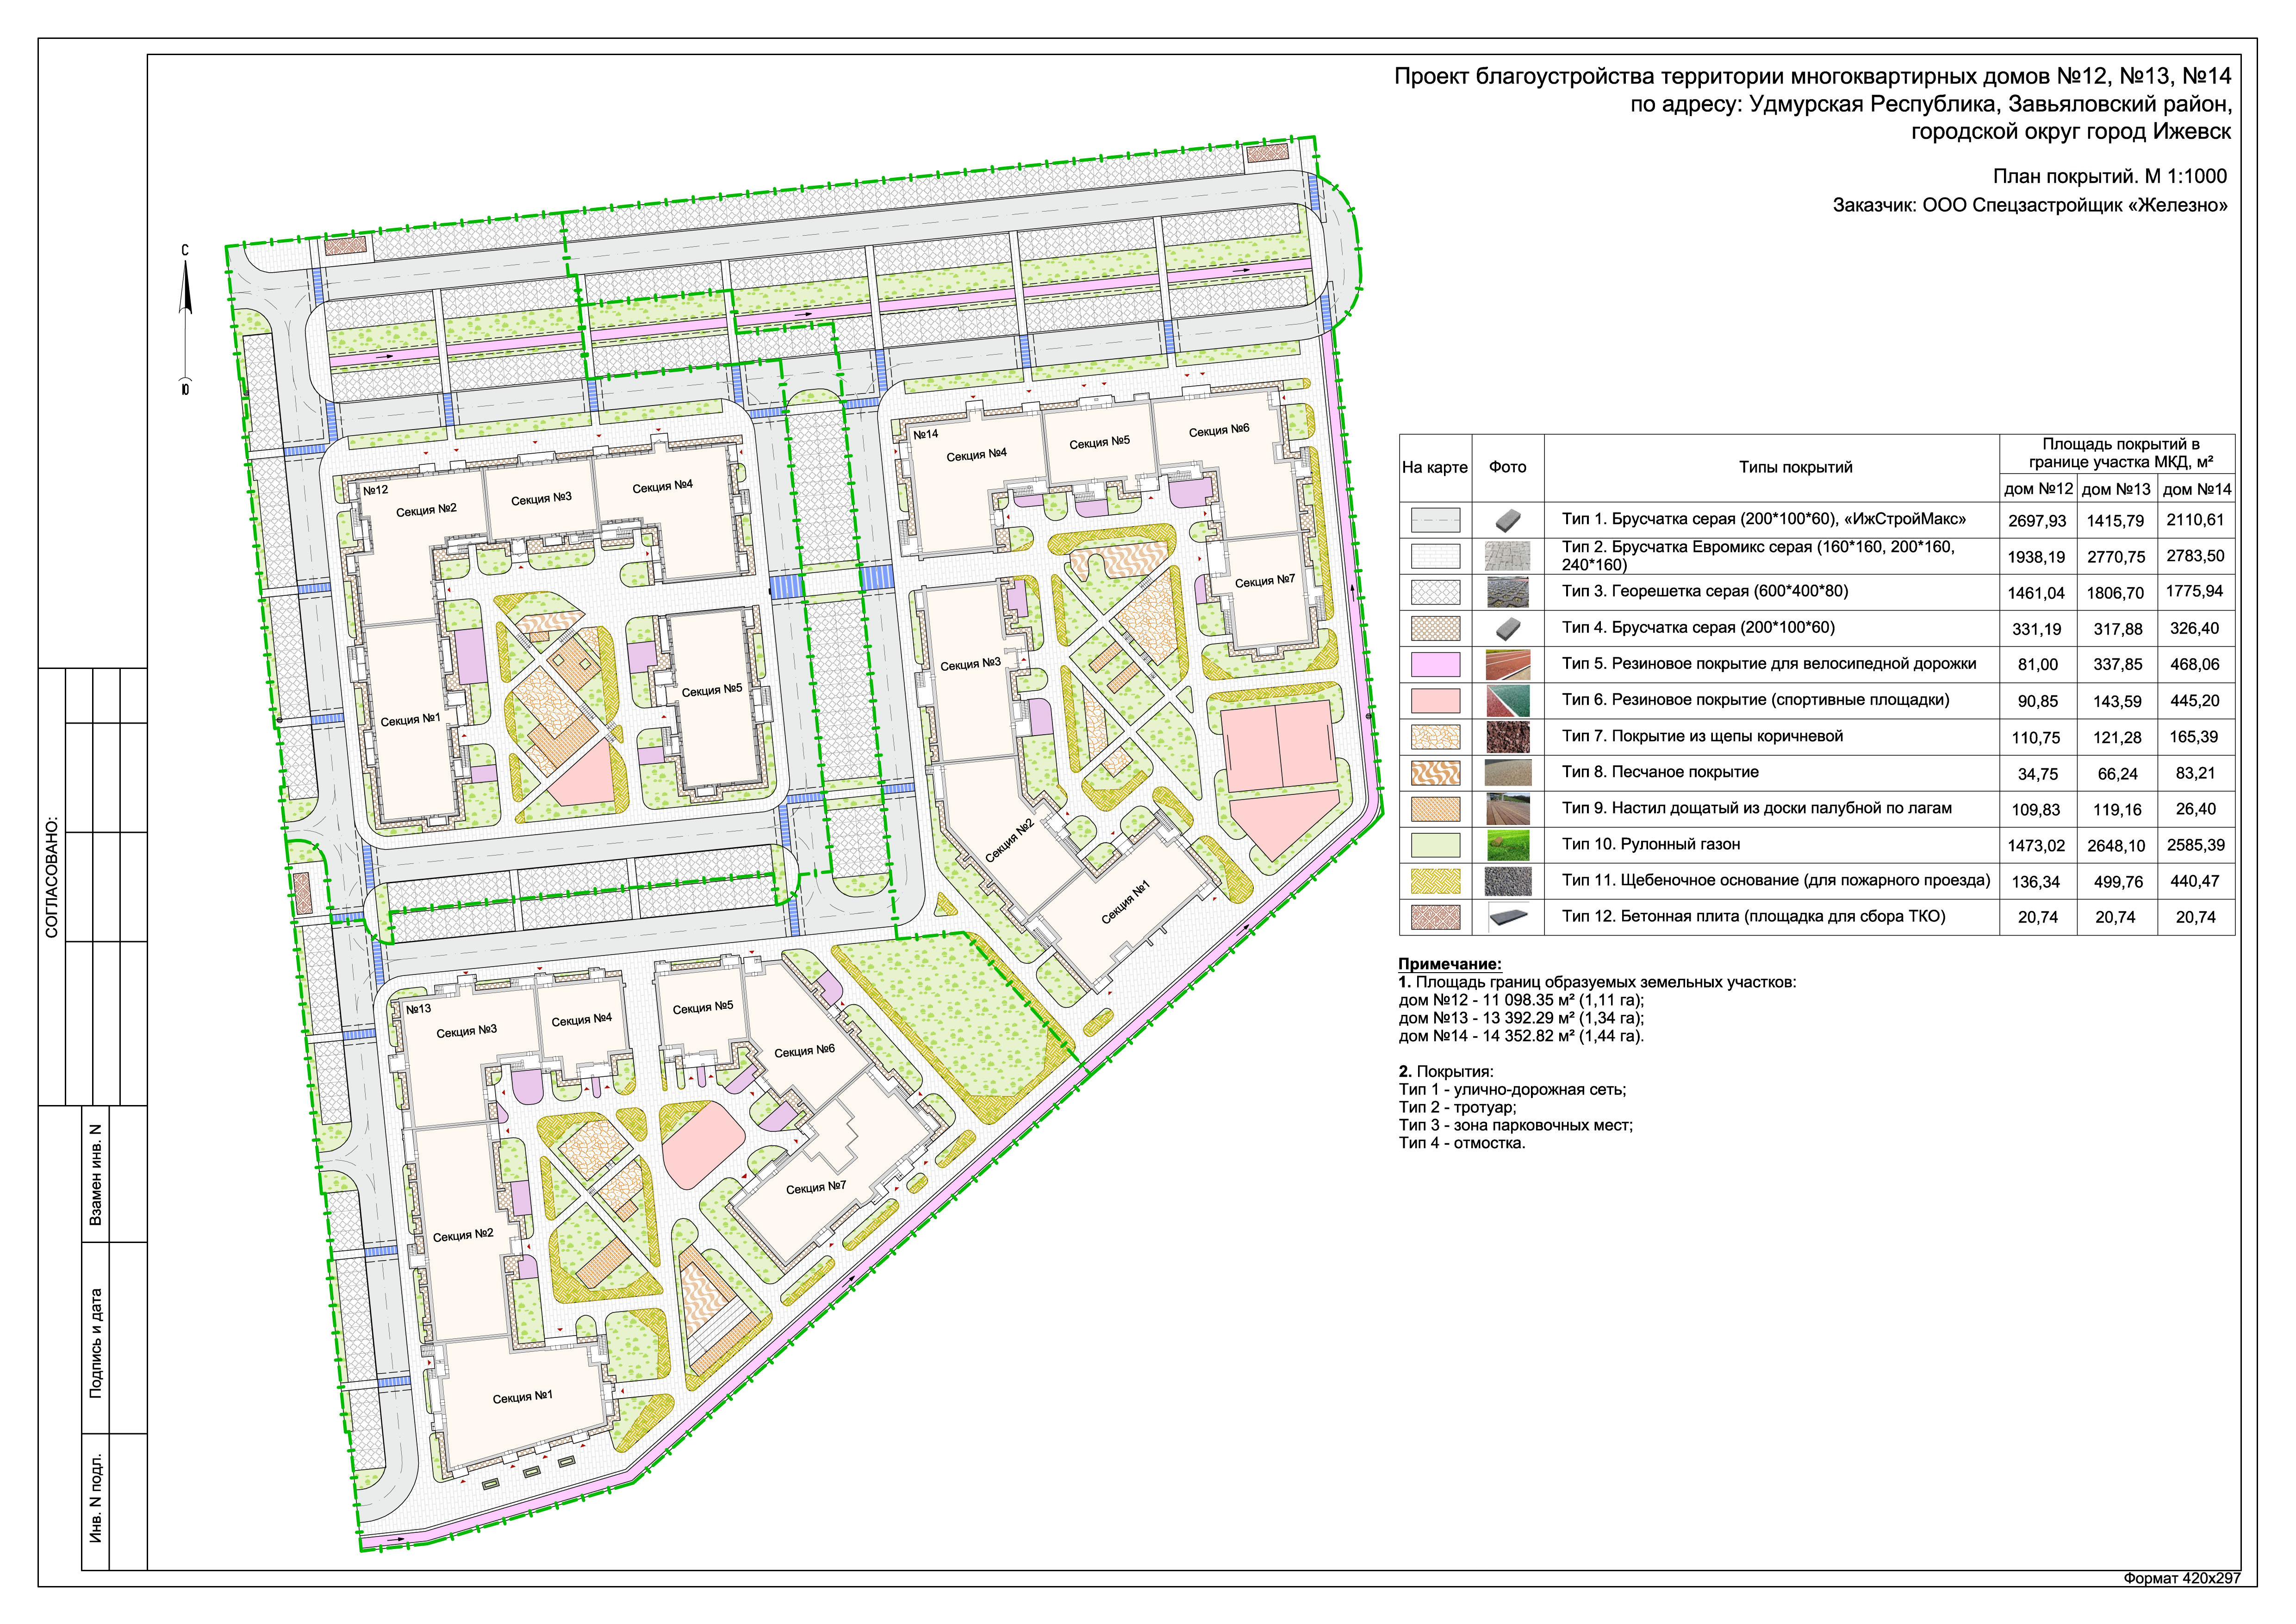Image resolution: width=2296 pixels, height=1624 pixels.
Task: Open the Тип 7 wood chips photo
Action: (x=1508, y=737)
